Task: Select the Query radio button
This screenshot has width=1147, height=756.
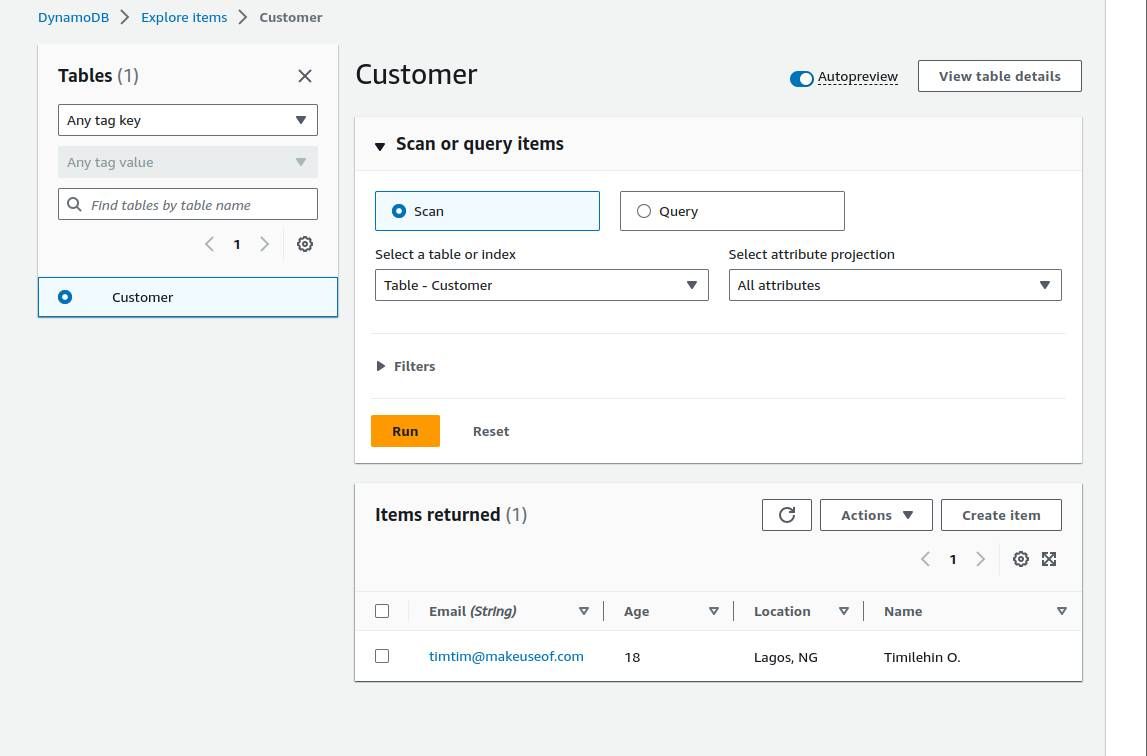Action: 644,211
